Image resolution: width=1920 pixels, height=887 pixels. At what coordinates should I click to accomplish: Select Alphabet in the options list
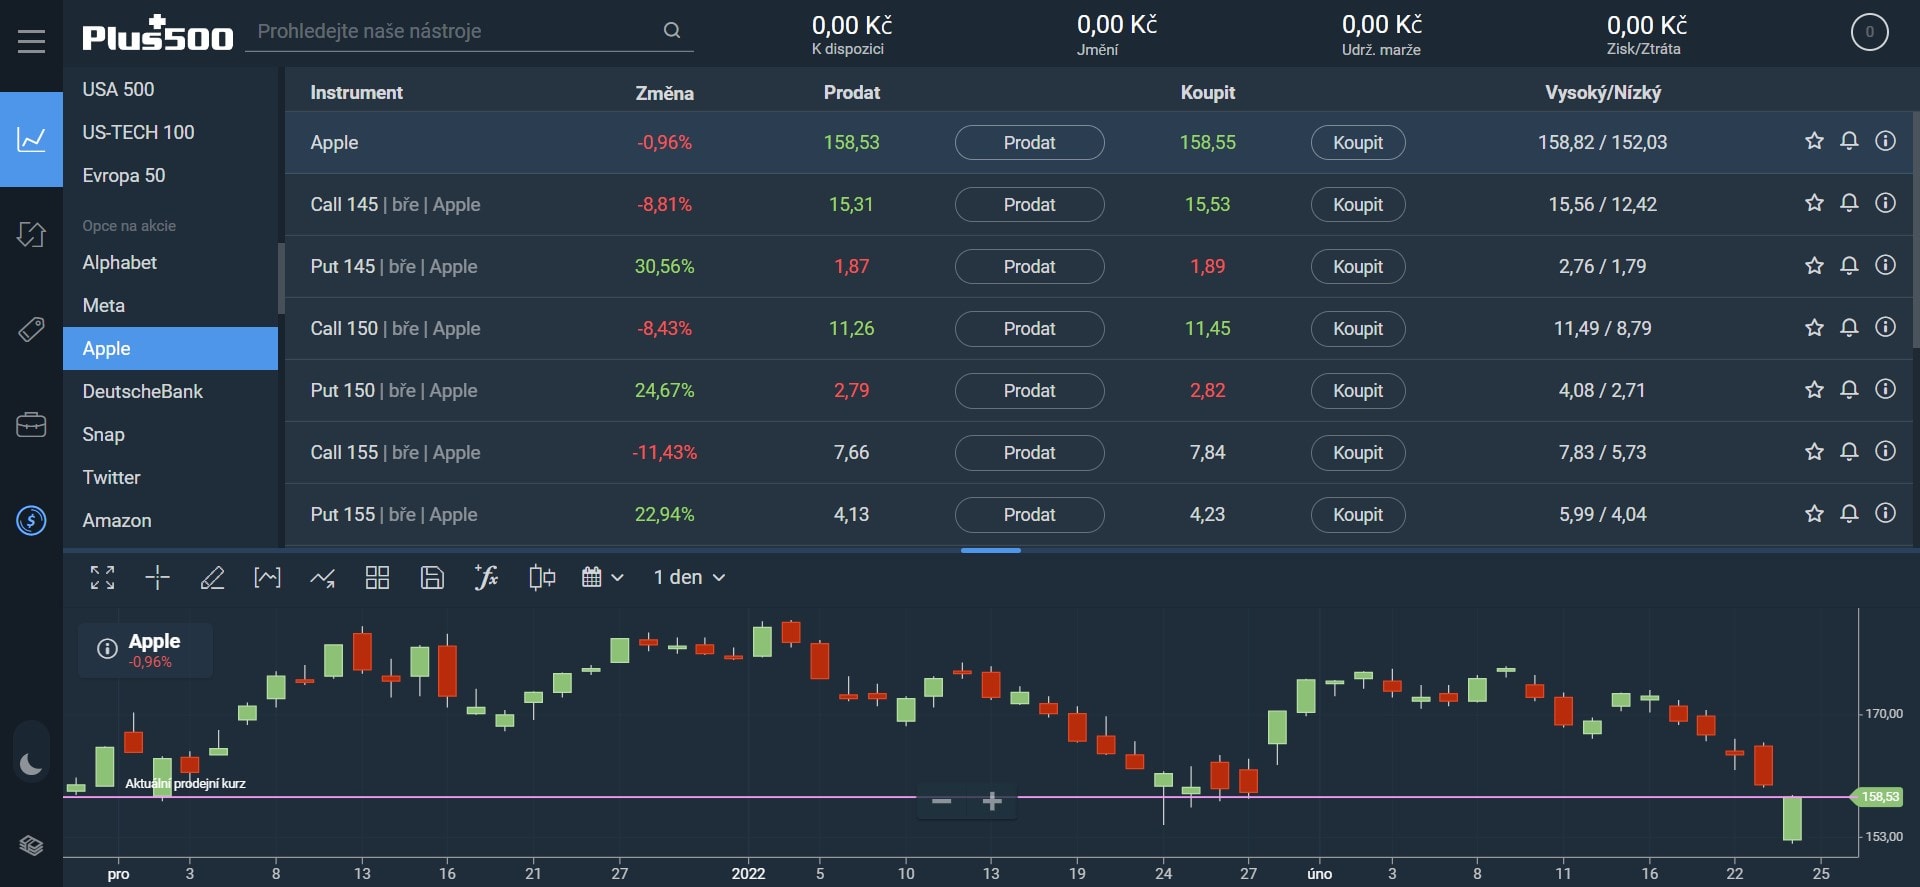(x=120, y=262)
